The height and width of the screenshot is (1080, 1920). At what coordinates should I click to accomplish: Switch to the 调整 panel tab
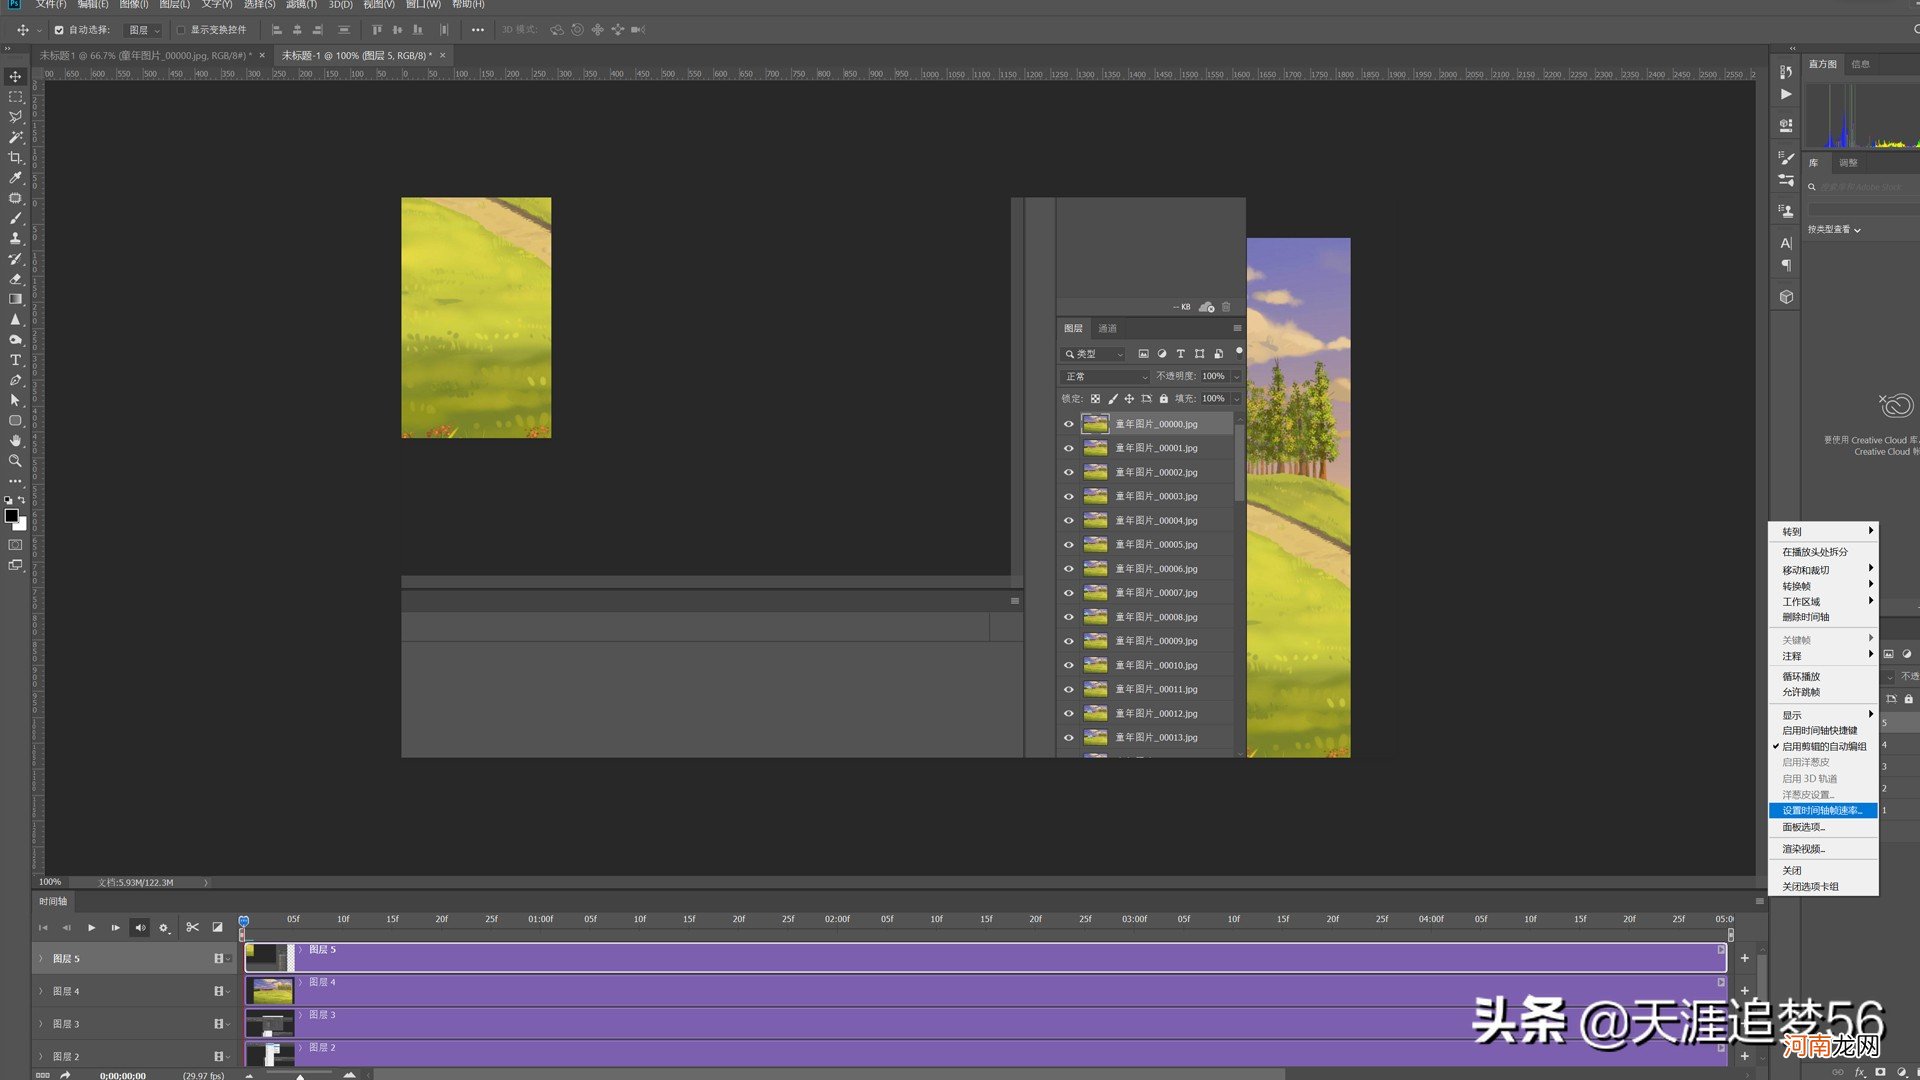(1848, 162)
